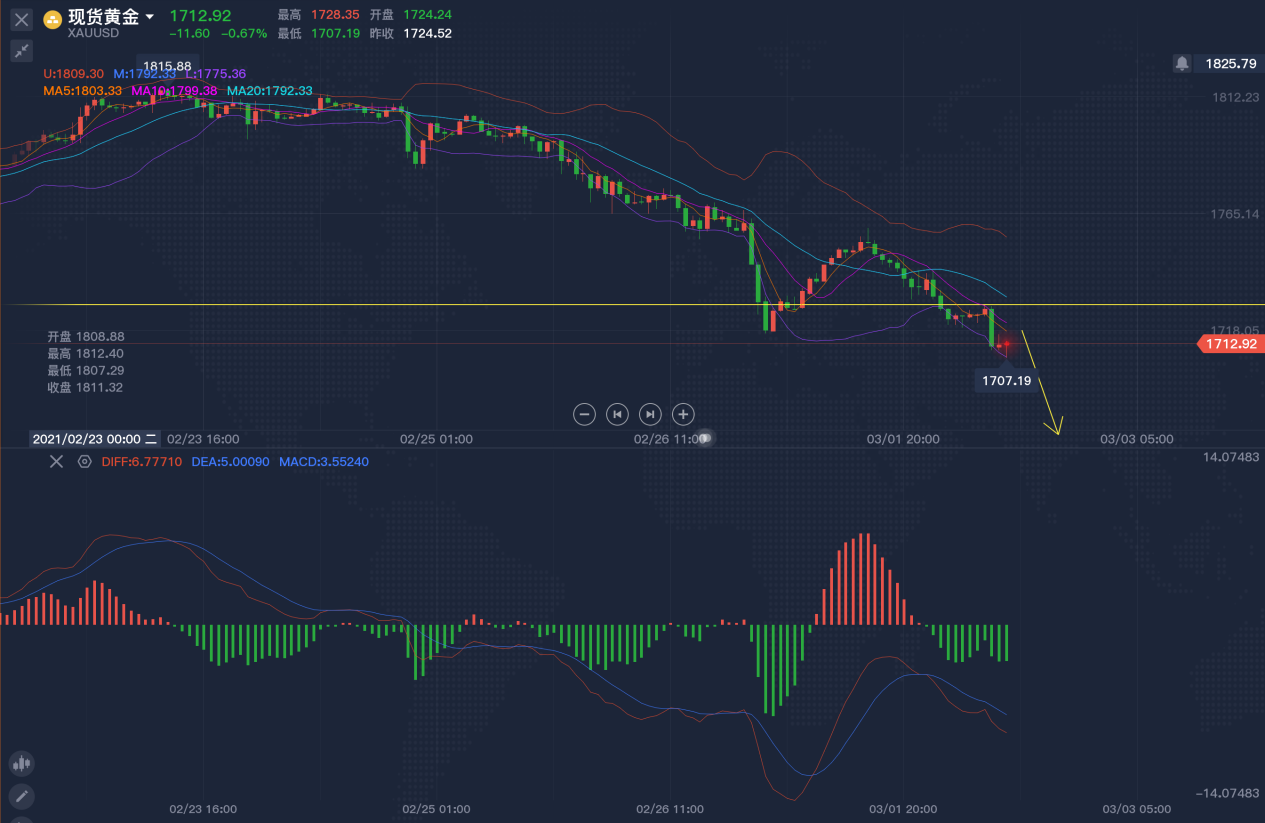Screen dimensions: 1265x823
Task: Jump to the latest candle with skip-forward
Action: click(x=650, y=414)
